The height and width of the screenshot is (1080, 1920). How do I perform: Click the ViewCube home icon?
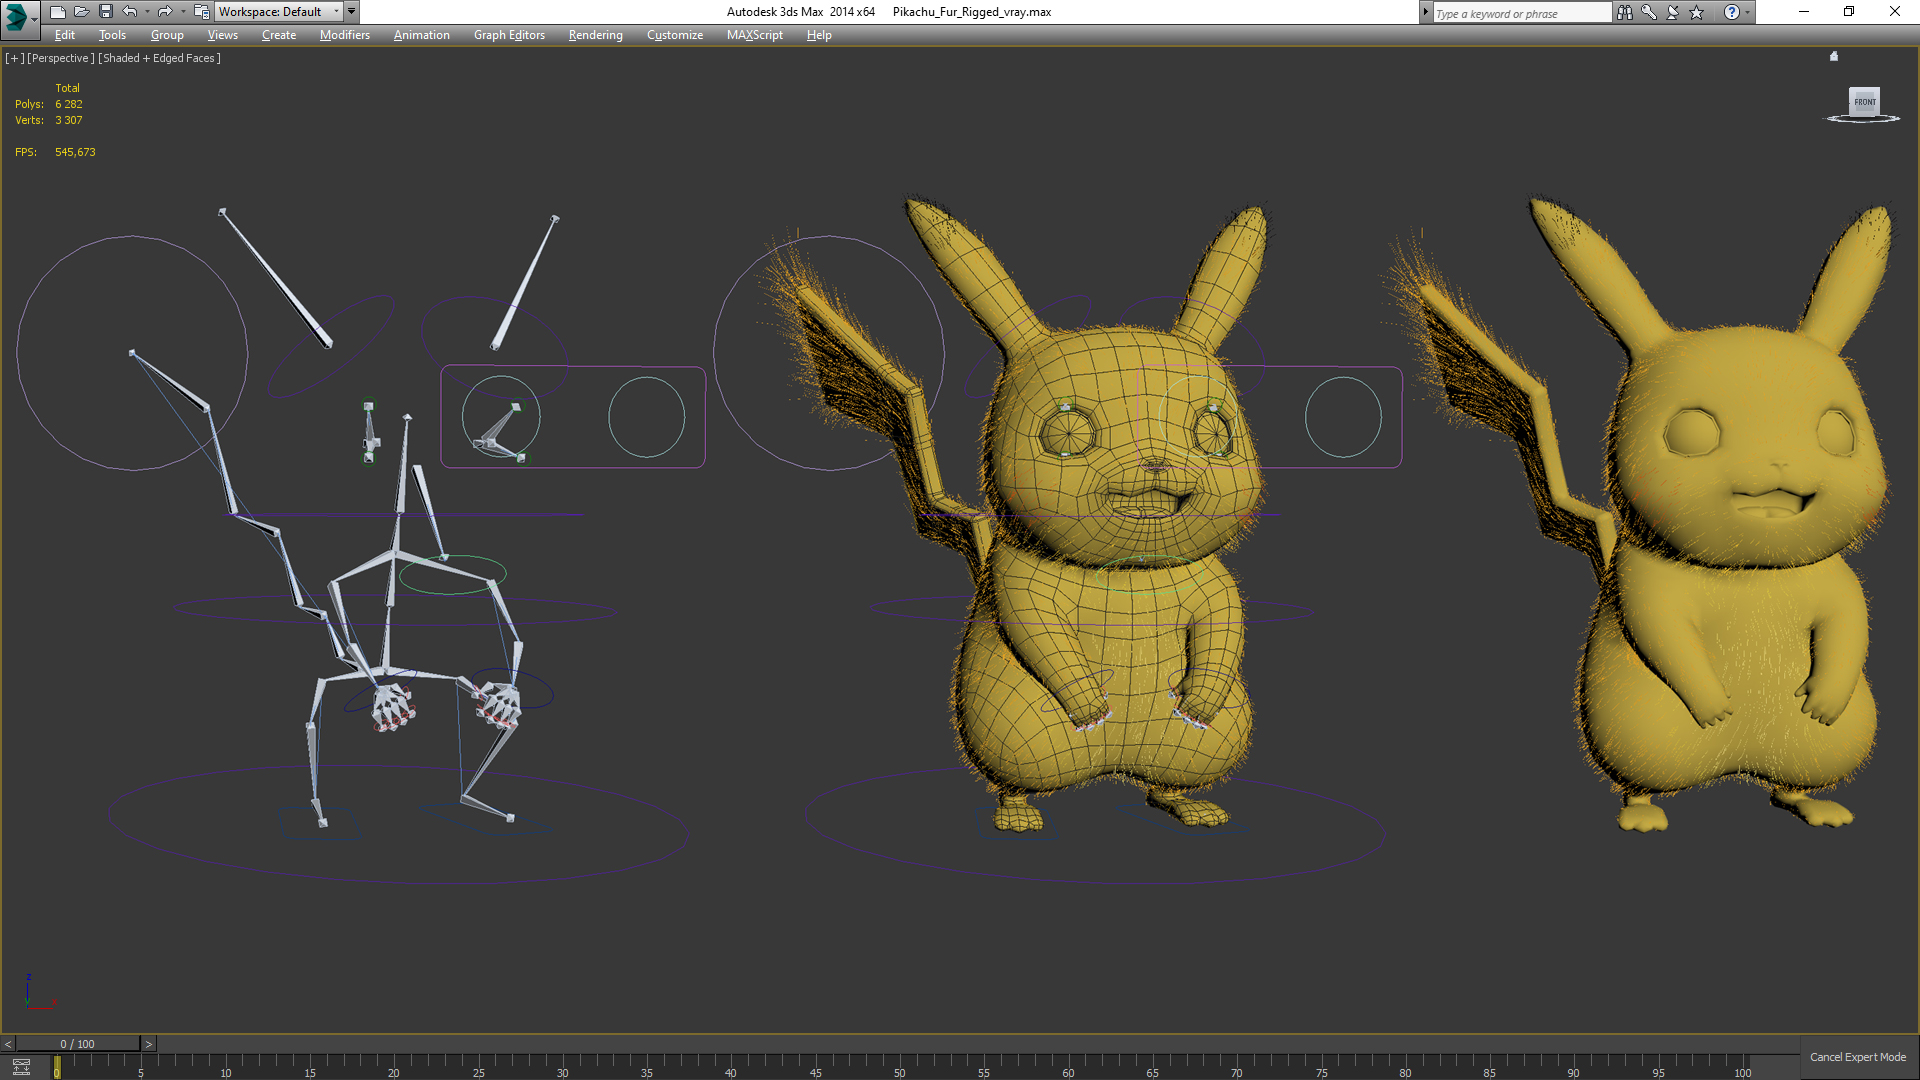1834,56
